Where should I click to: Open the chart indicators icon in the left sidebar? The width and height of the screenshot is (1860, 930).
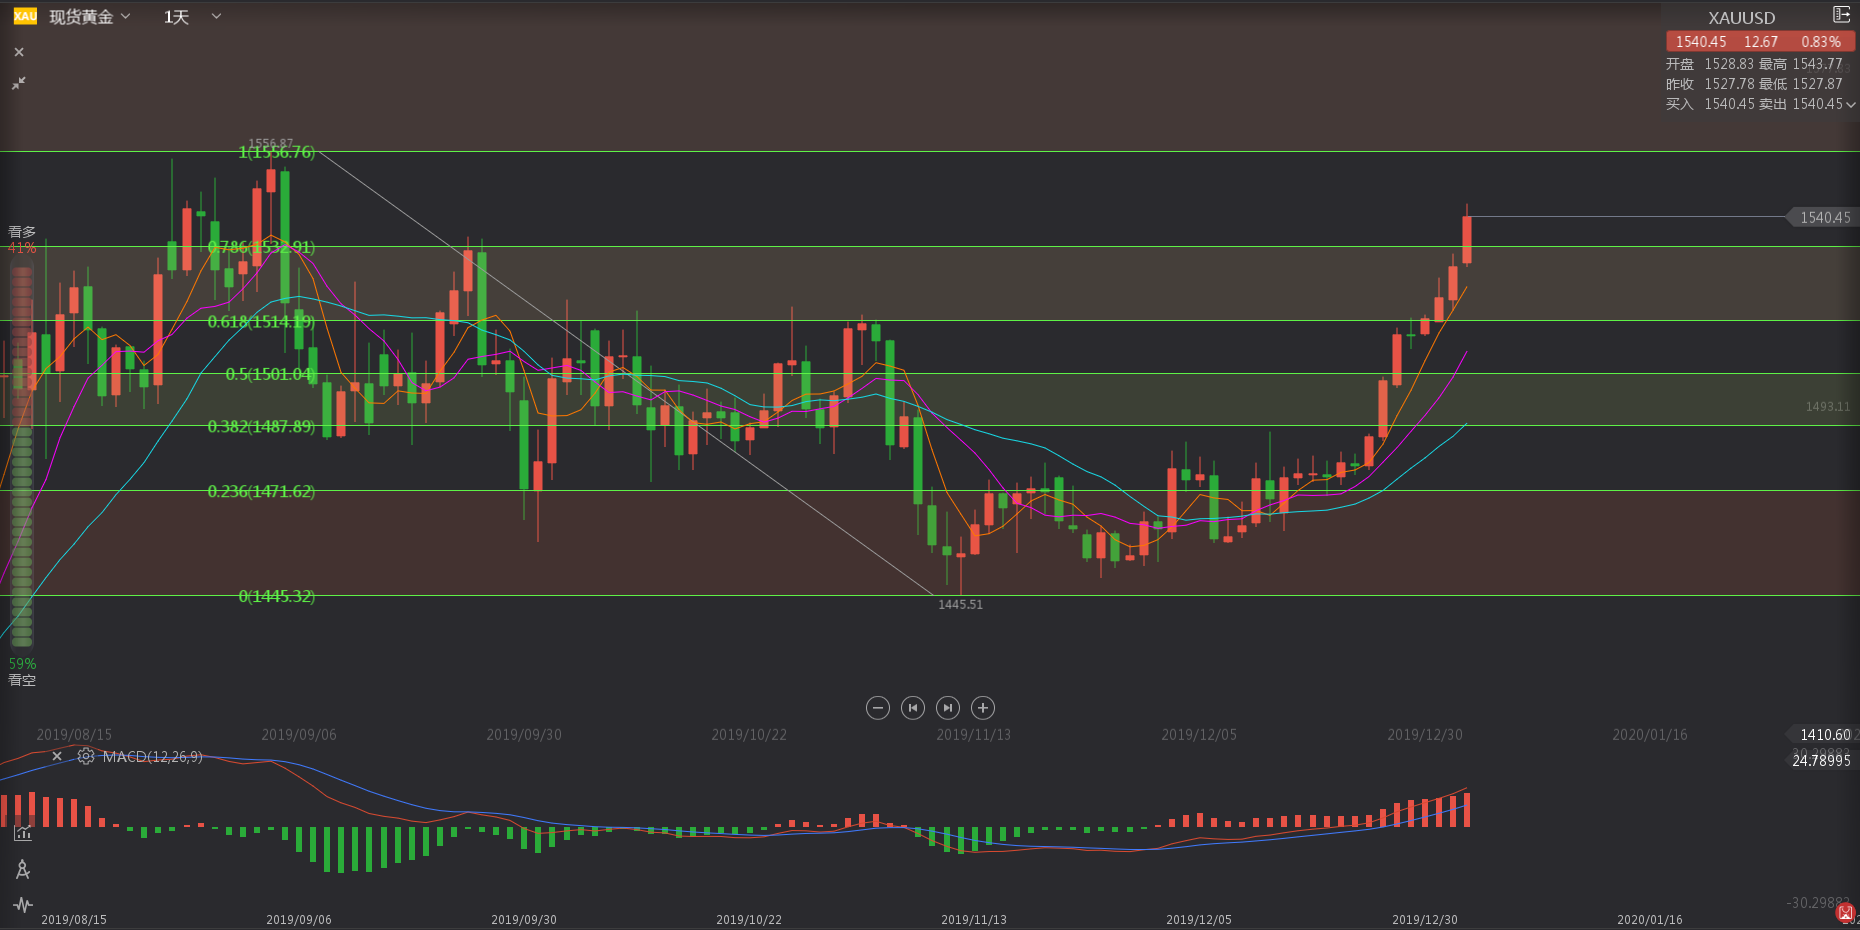pyautogui.click(x=22, y=833)
